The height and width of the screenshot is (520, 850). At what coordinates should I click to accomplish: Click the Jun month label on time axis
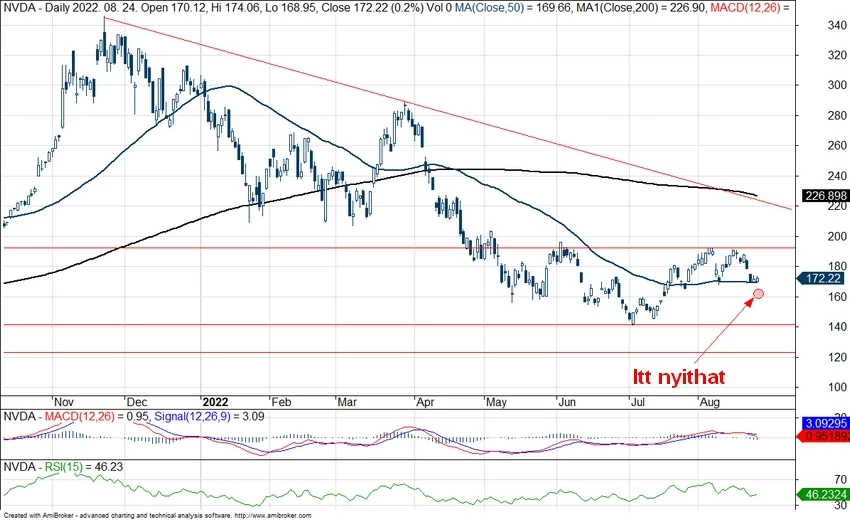coord(567,402)
